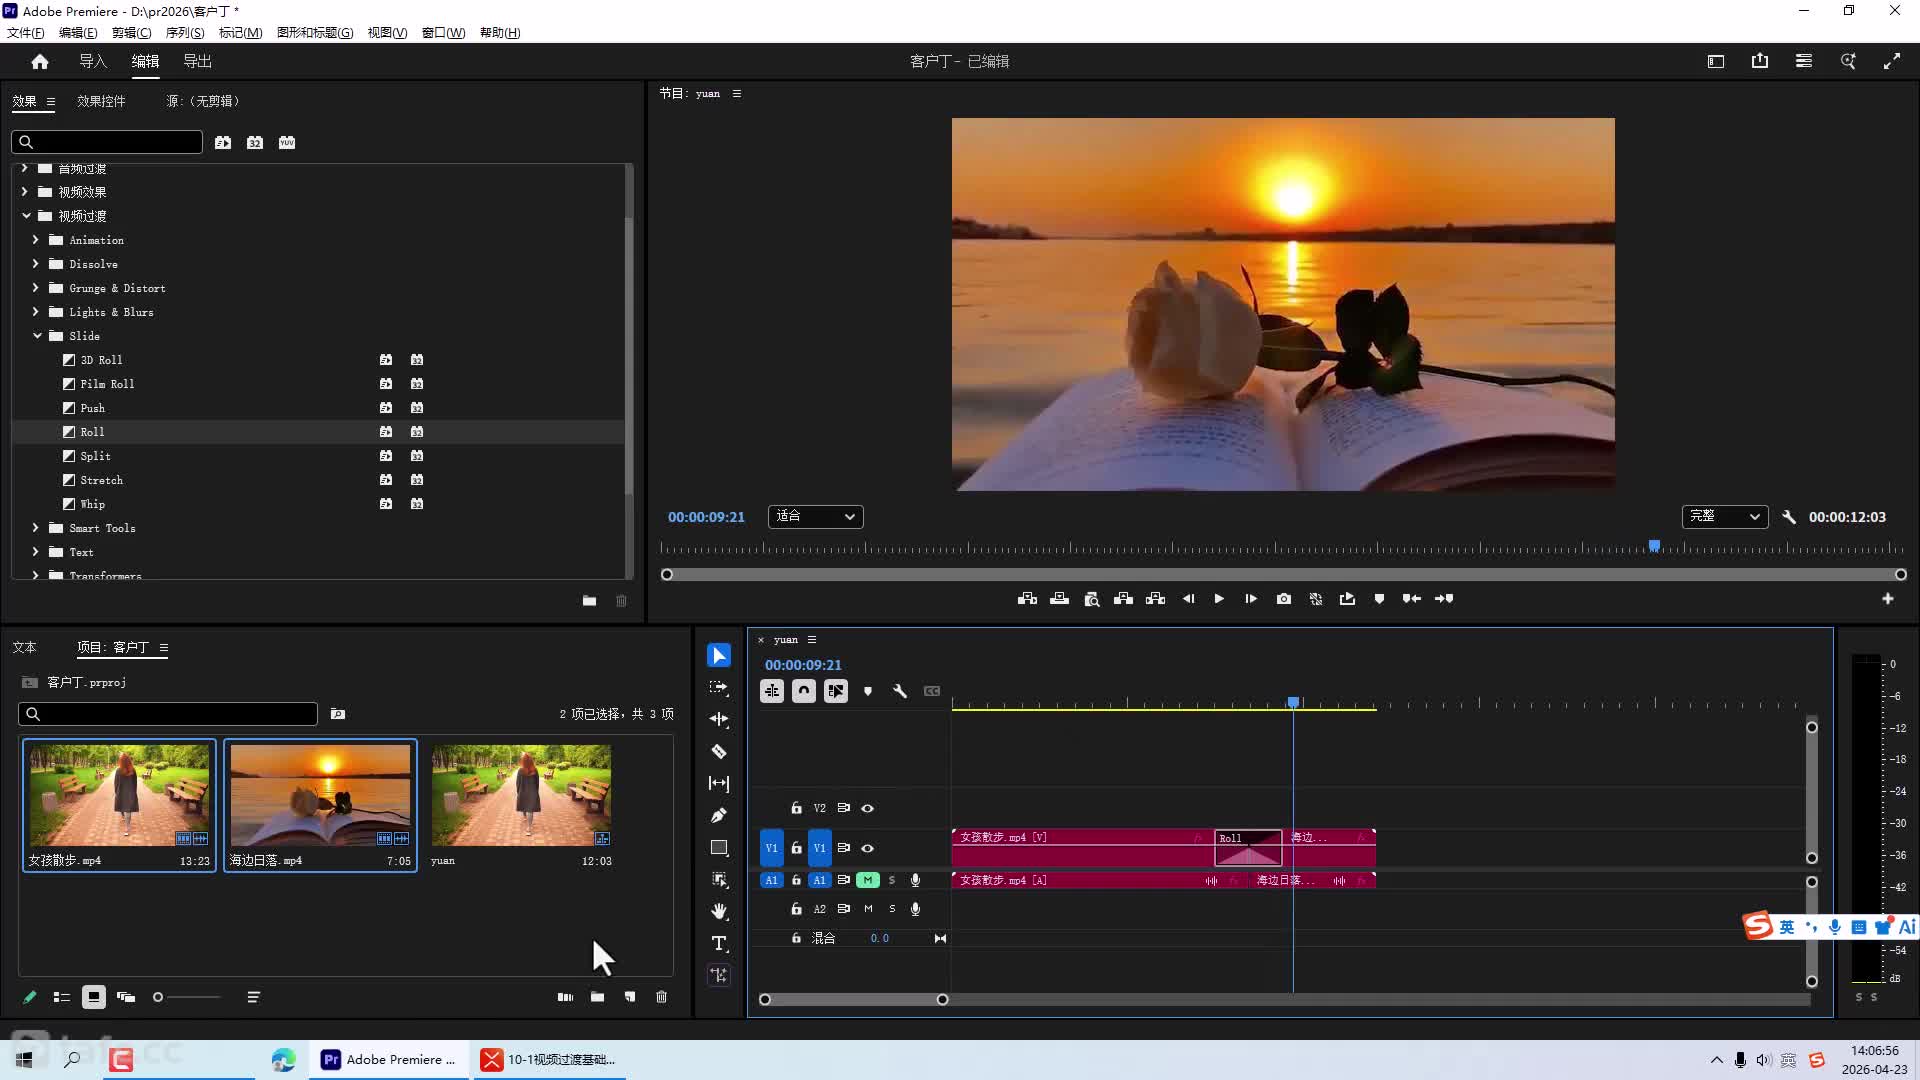The width and height of the screenshot is (1920, 1080).
Task: Select the Track Select Forward tool
Action: click(719, 688)
